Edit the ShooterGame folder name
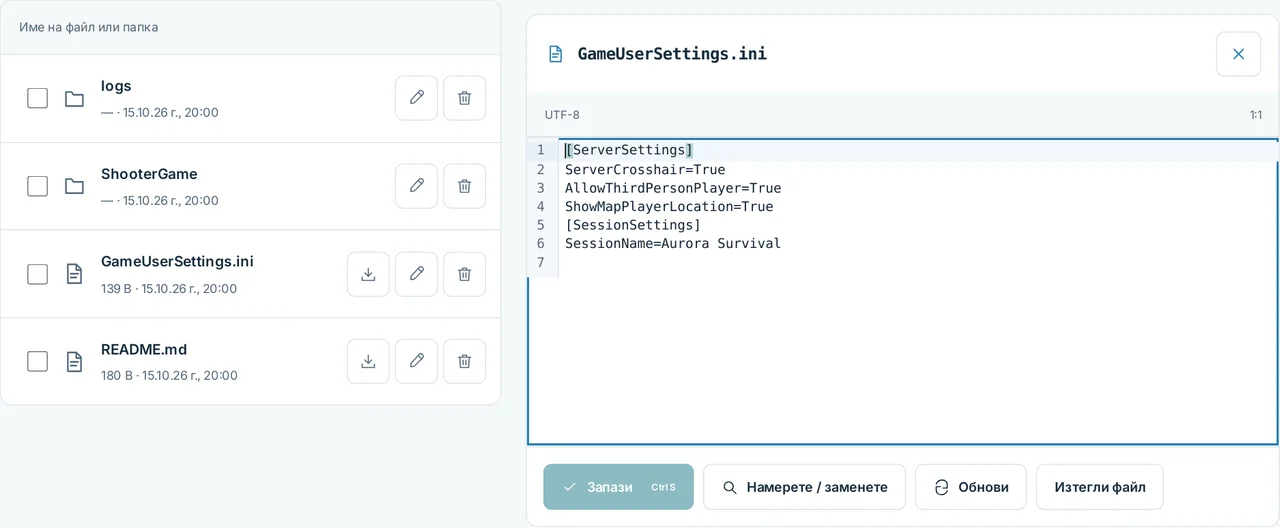The height and width of the screenshot is (528, 1280). pos(416,186)
